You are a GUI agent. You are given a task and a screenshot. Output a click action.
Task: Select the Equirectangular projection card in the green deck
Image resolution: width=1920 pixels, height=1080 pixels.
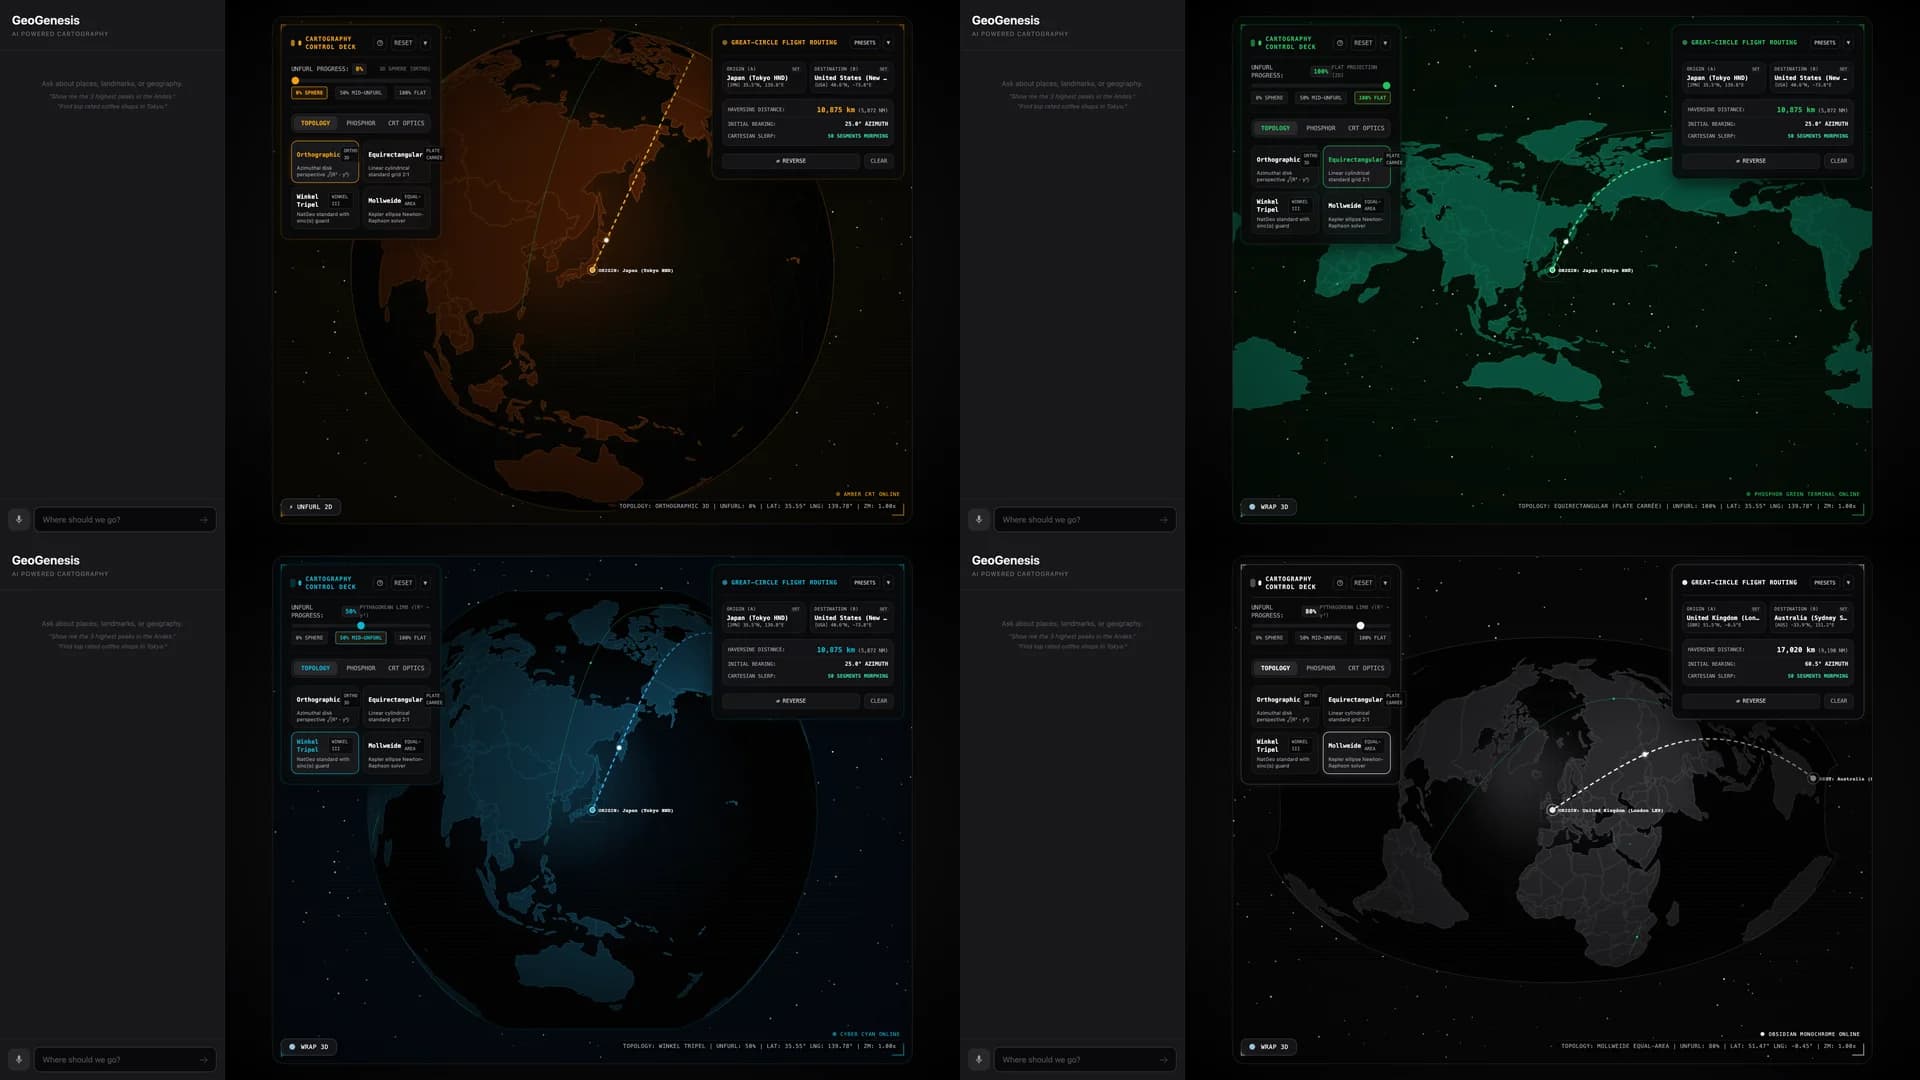click(x=1357, y=167)
